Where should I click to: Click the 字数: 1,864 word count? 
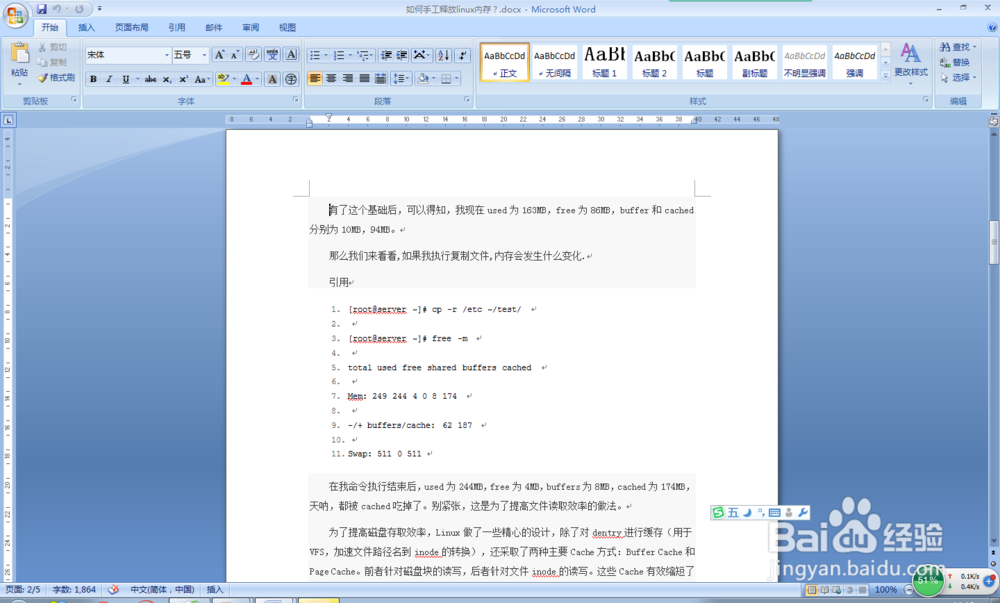tap(74, 590)
